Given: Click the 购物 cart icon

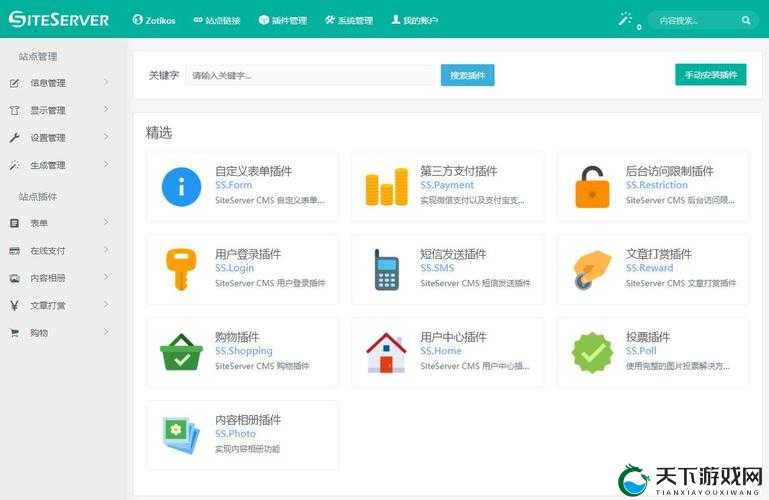Looking at the screenshot, I should 15,333.
